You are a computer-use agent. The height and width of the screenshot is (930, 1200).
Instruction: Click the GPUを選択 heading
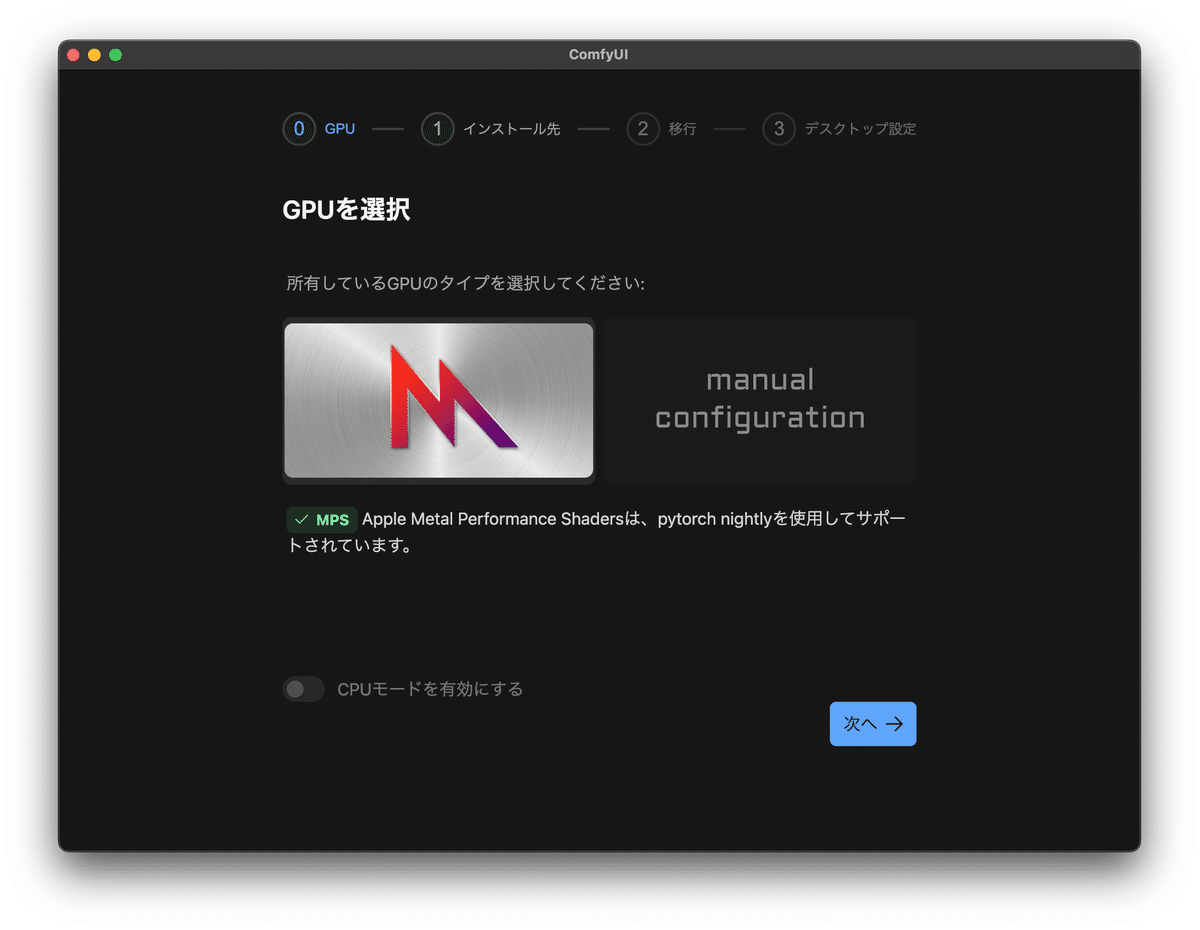[x=347, y=210]
